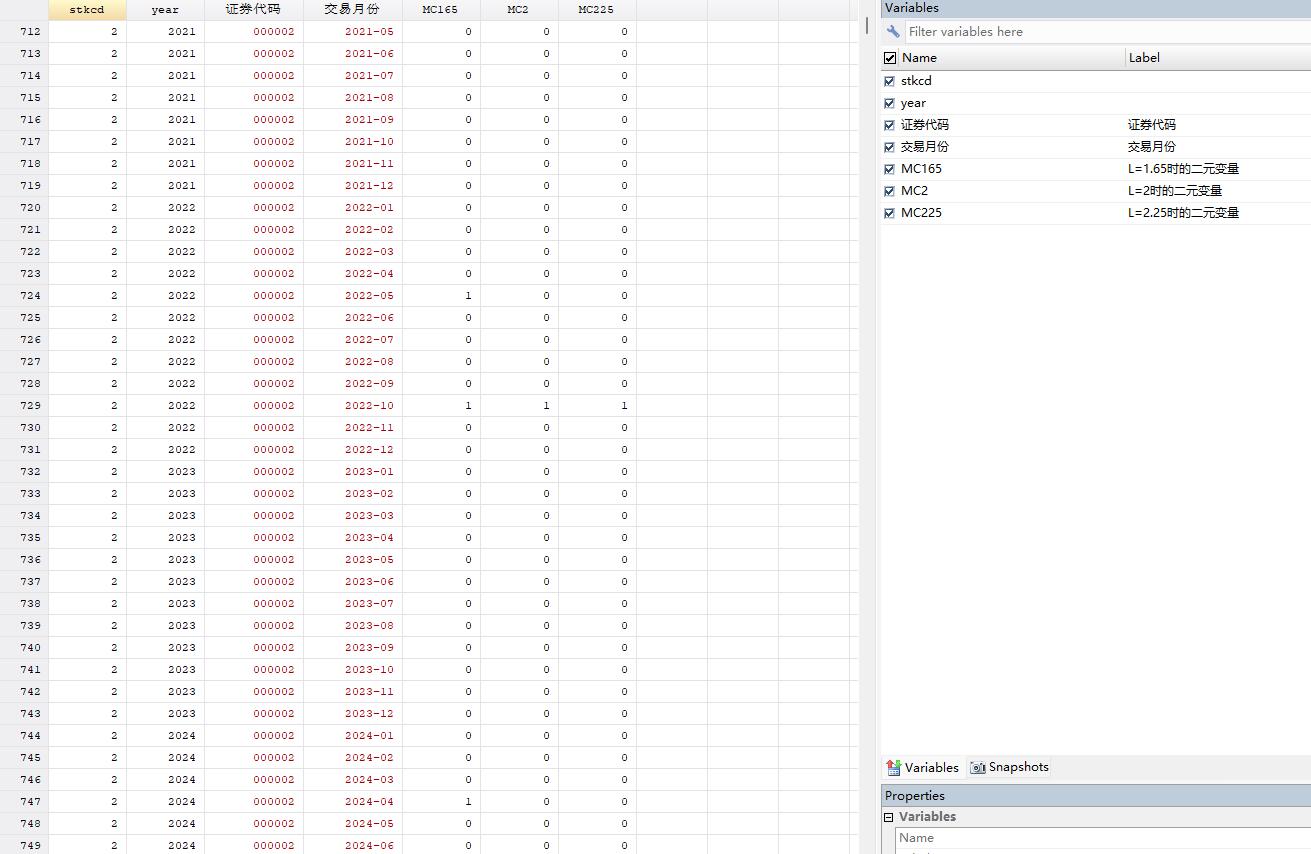The height and width of the screenshot is (854, 1311).
Task: Click the Name field in Properties panel
Action: click(x=1103, y=838)
